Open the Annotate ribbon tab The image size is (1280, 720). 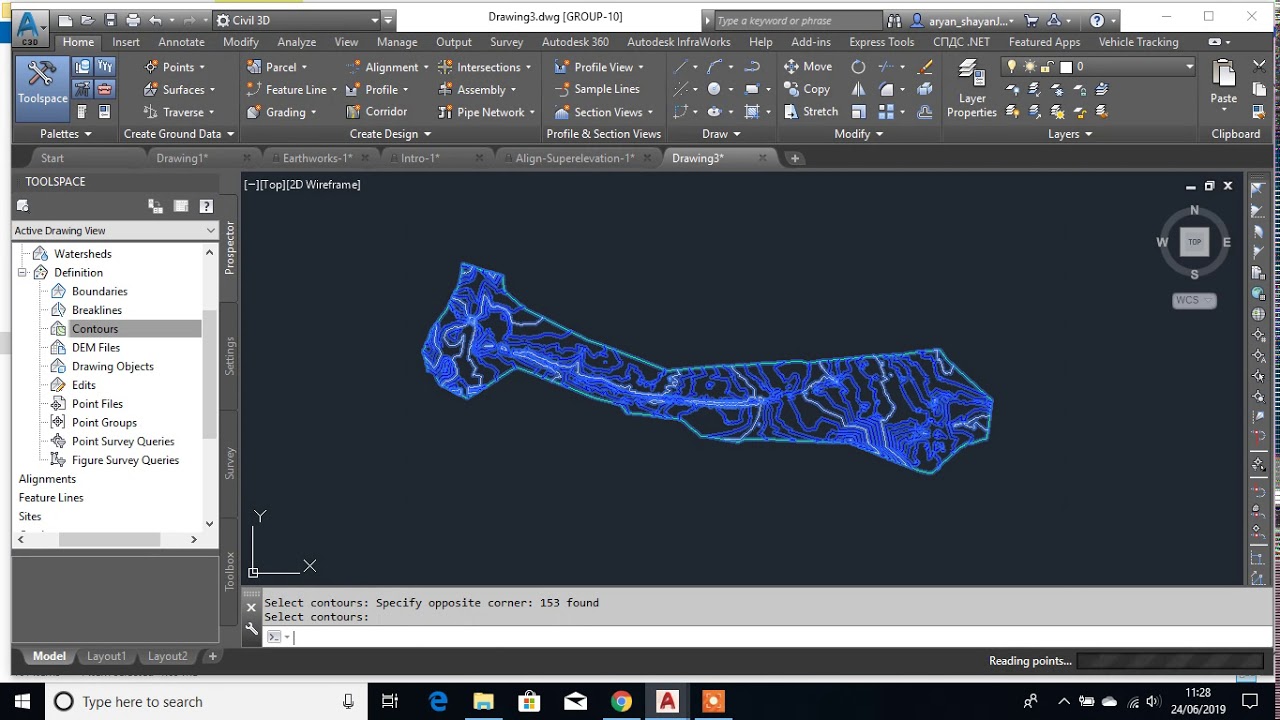tap(181, 42)
